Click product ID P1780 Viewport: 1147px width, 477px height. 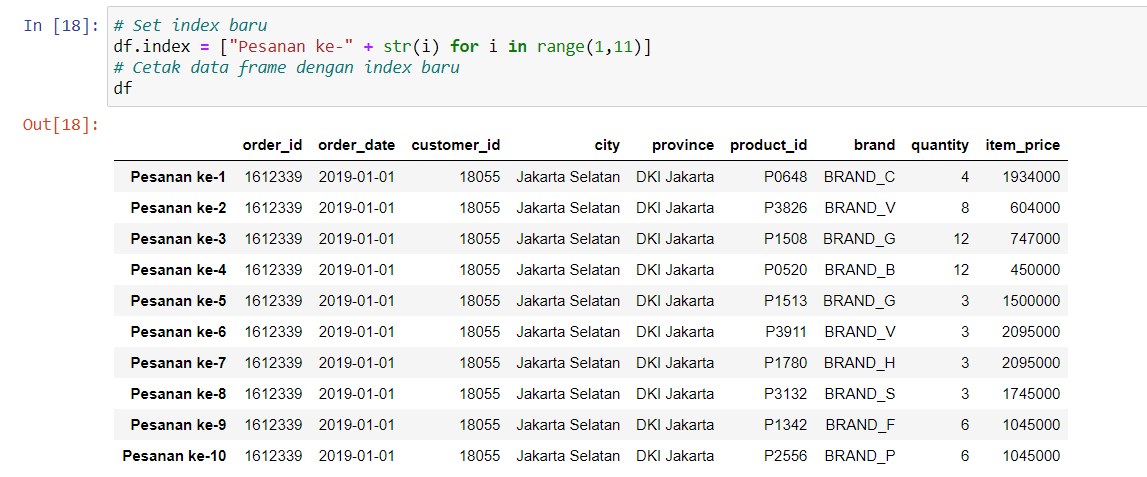pos(786,363)
